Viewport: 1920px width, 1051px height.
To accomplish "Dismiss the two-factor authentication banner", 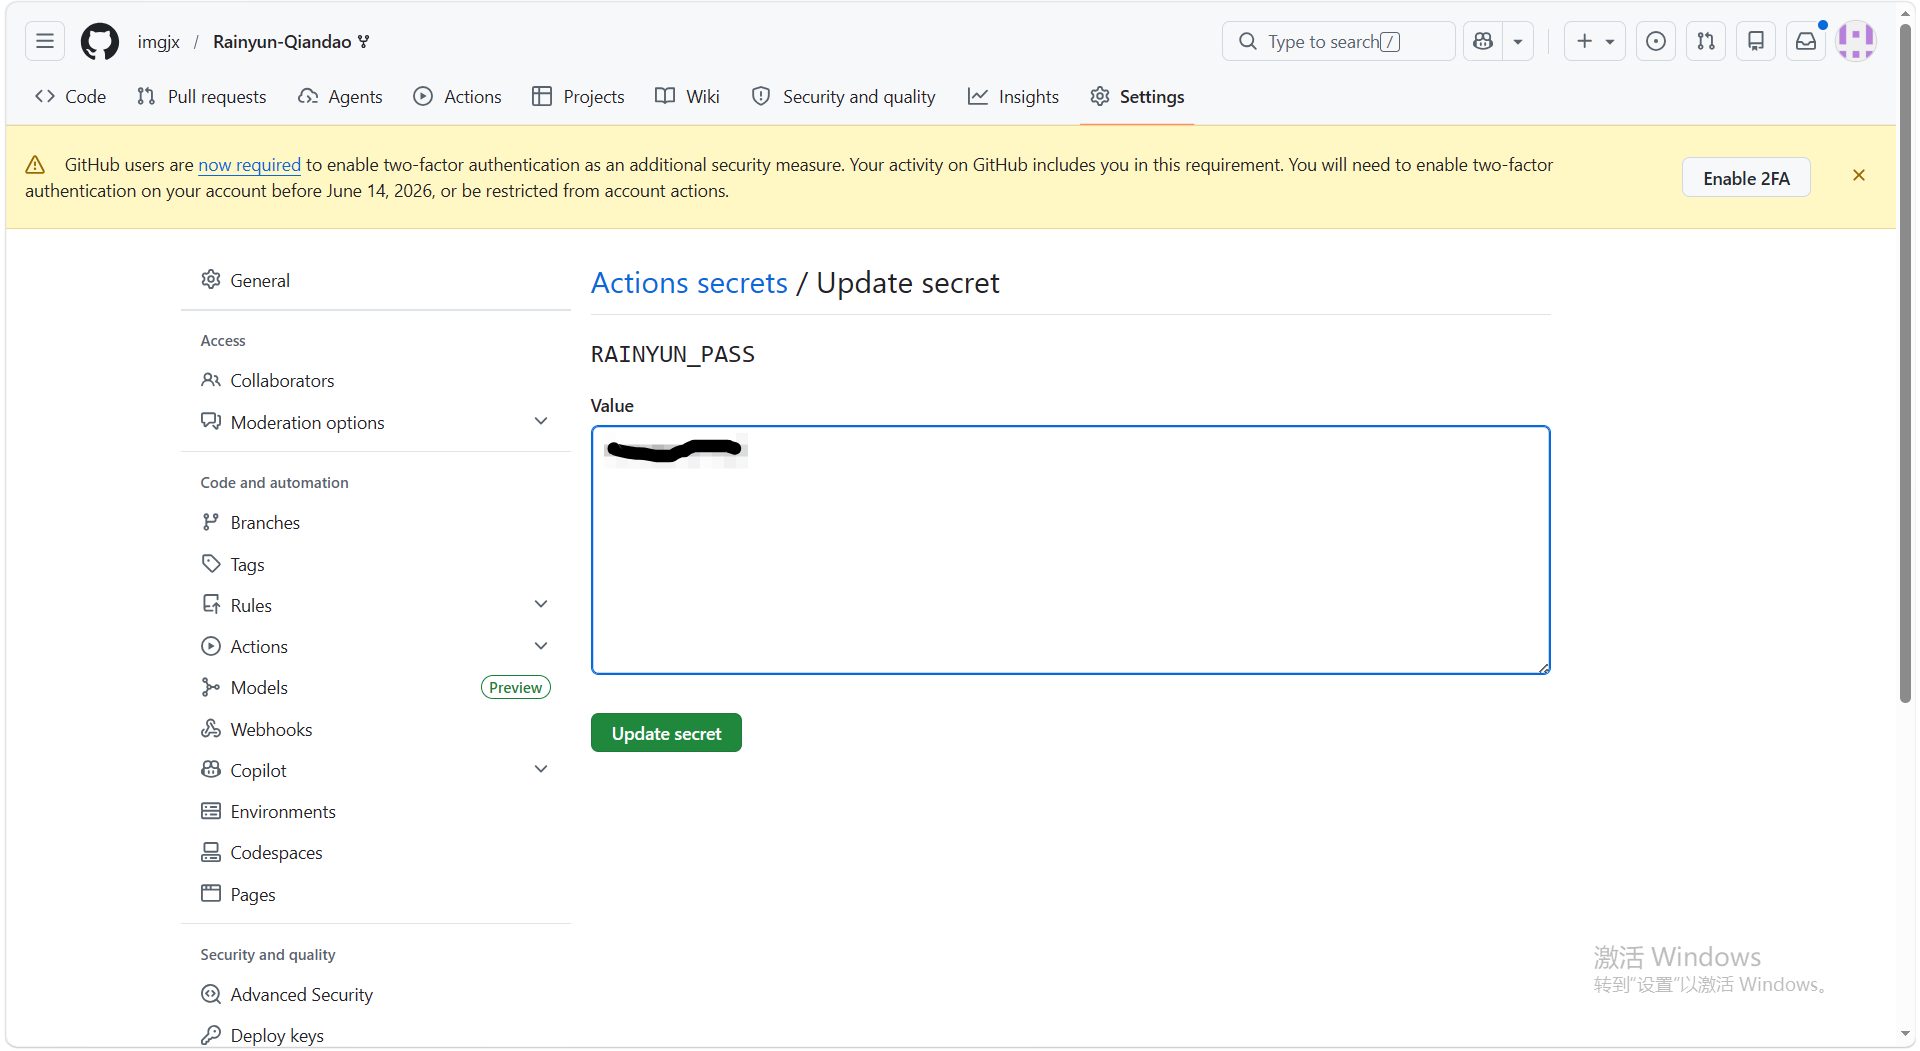I will [1859, 176].
